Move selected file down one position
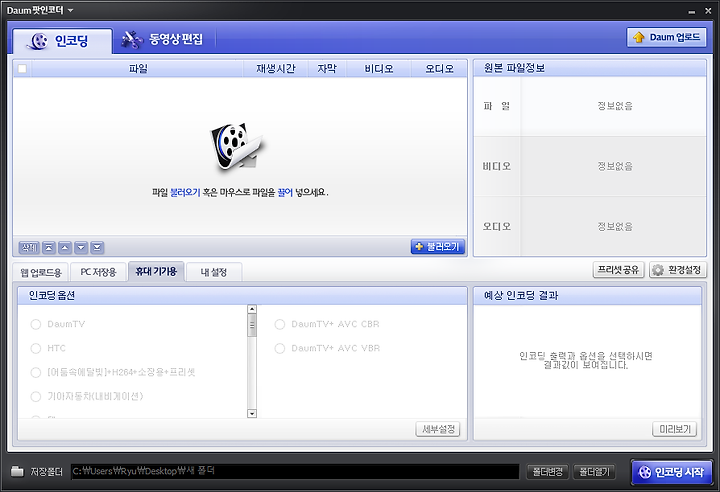 [x=81, y=248]
